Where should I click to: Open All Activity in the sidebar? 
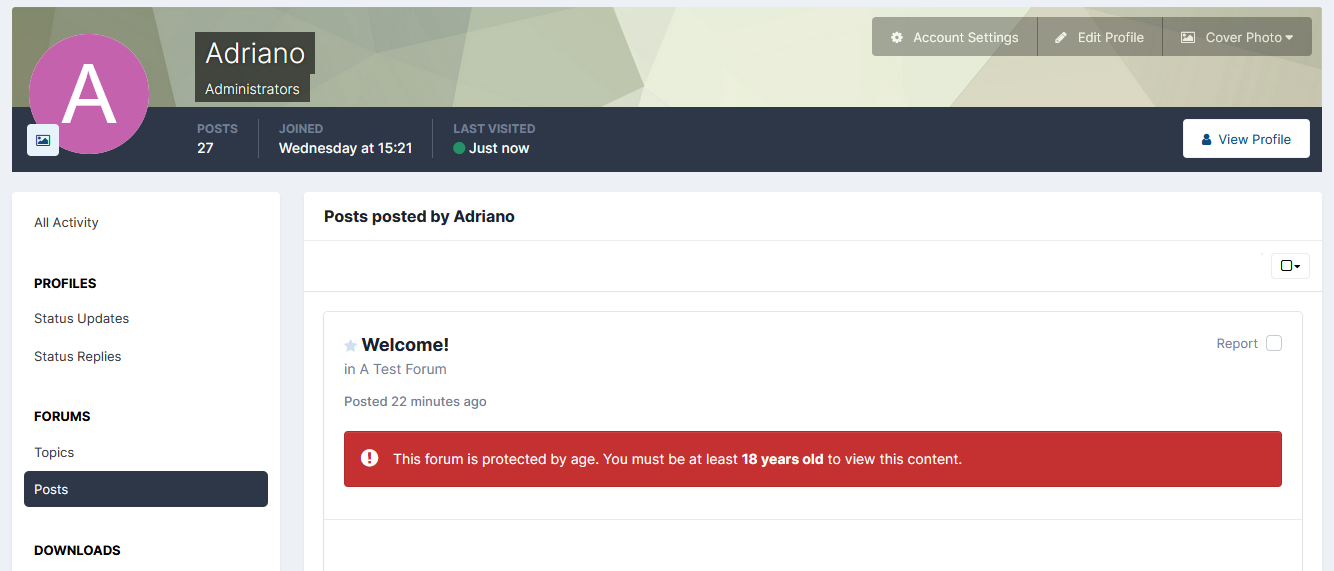pyautogui.click(x=66, y=222)
